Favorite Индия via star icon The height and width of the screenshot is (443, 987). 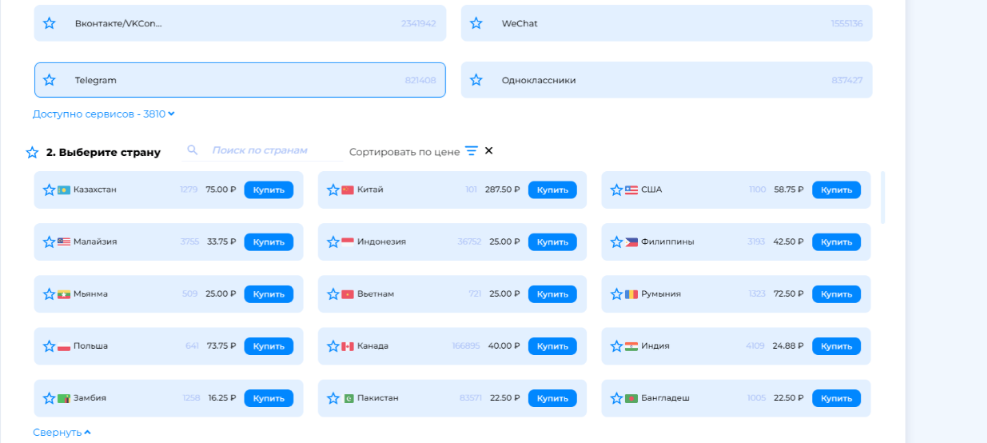617,346
